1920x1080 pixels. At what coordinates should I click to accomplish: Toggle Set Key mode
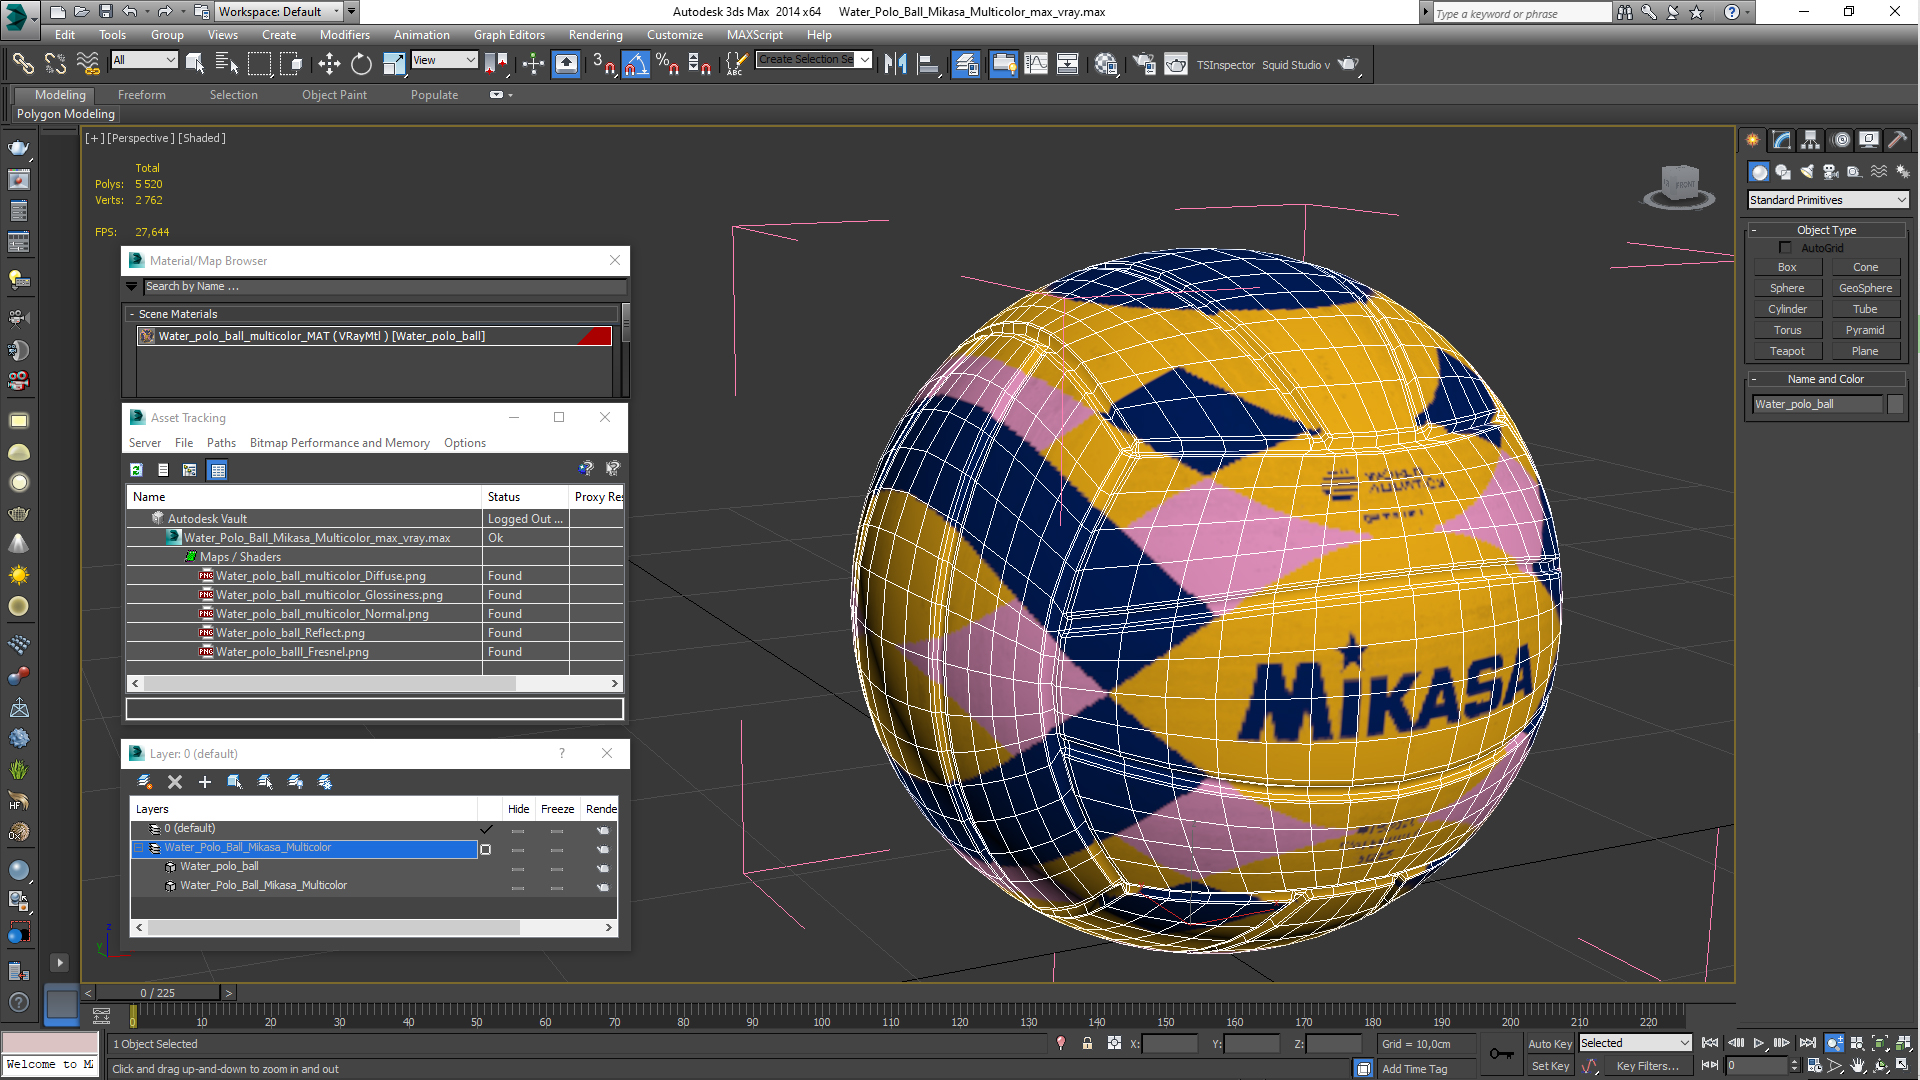click(x=1550, y=1066)
